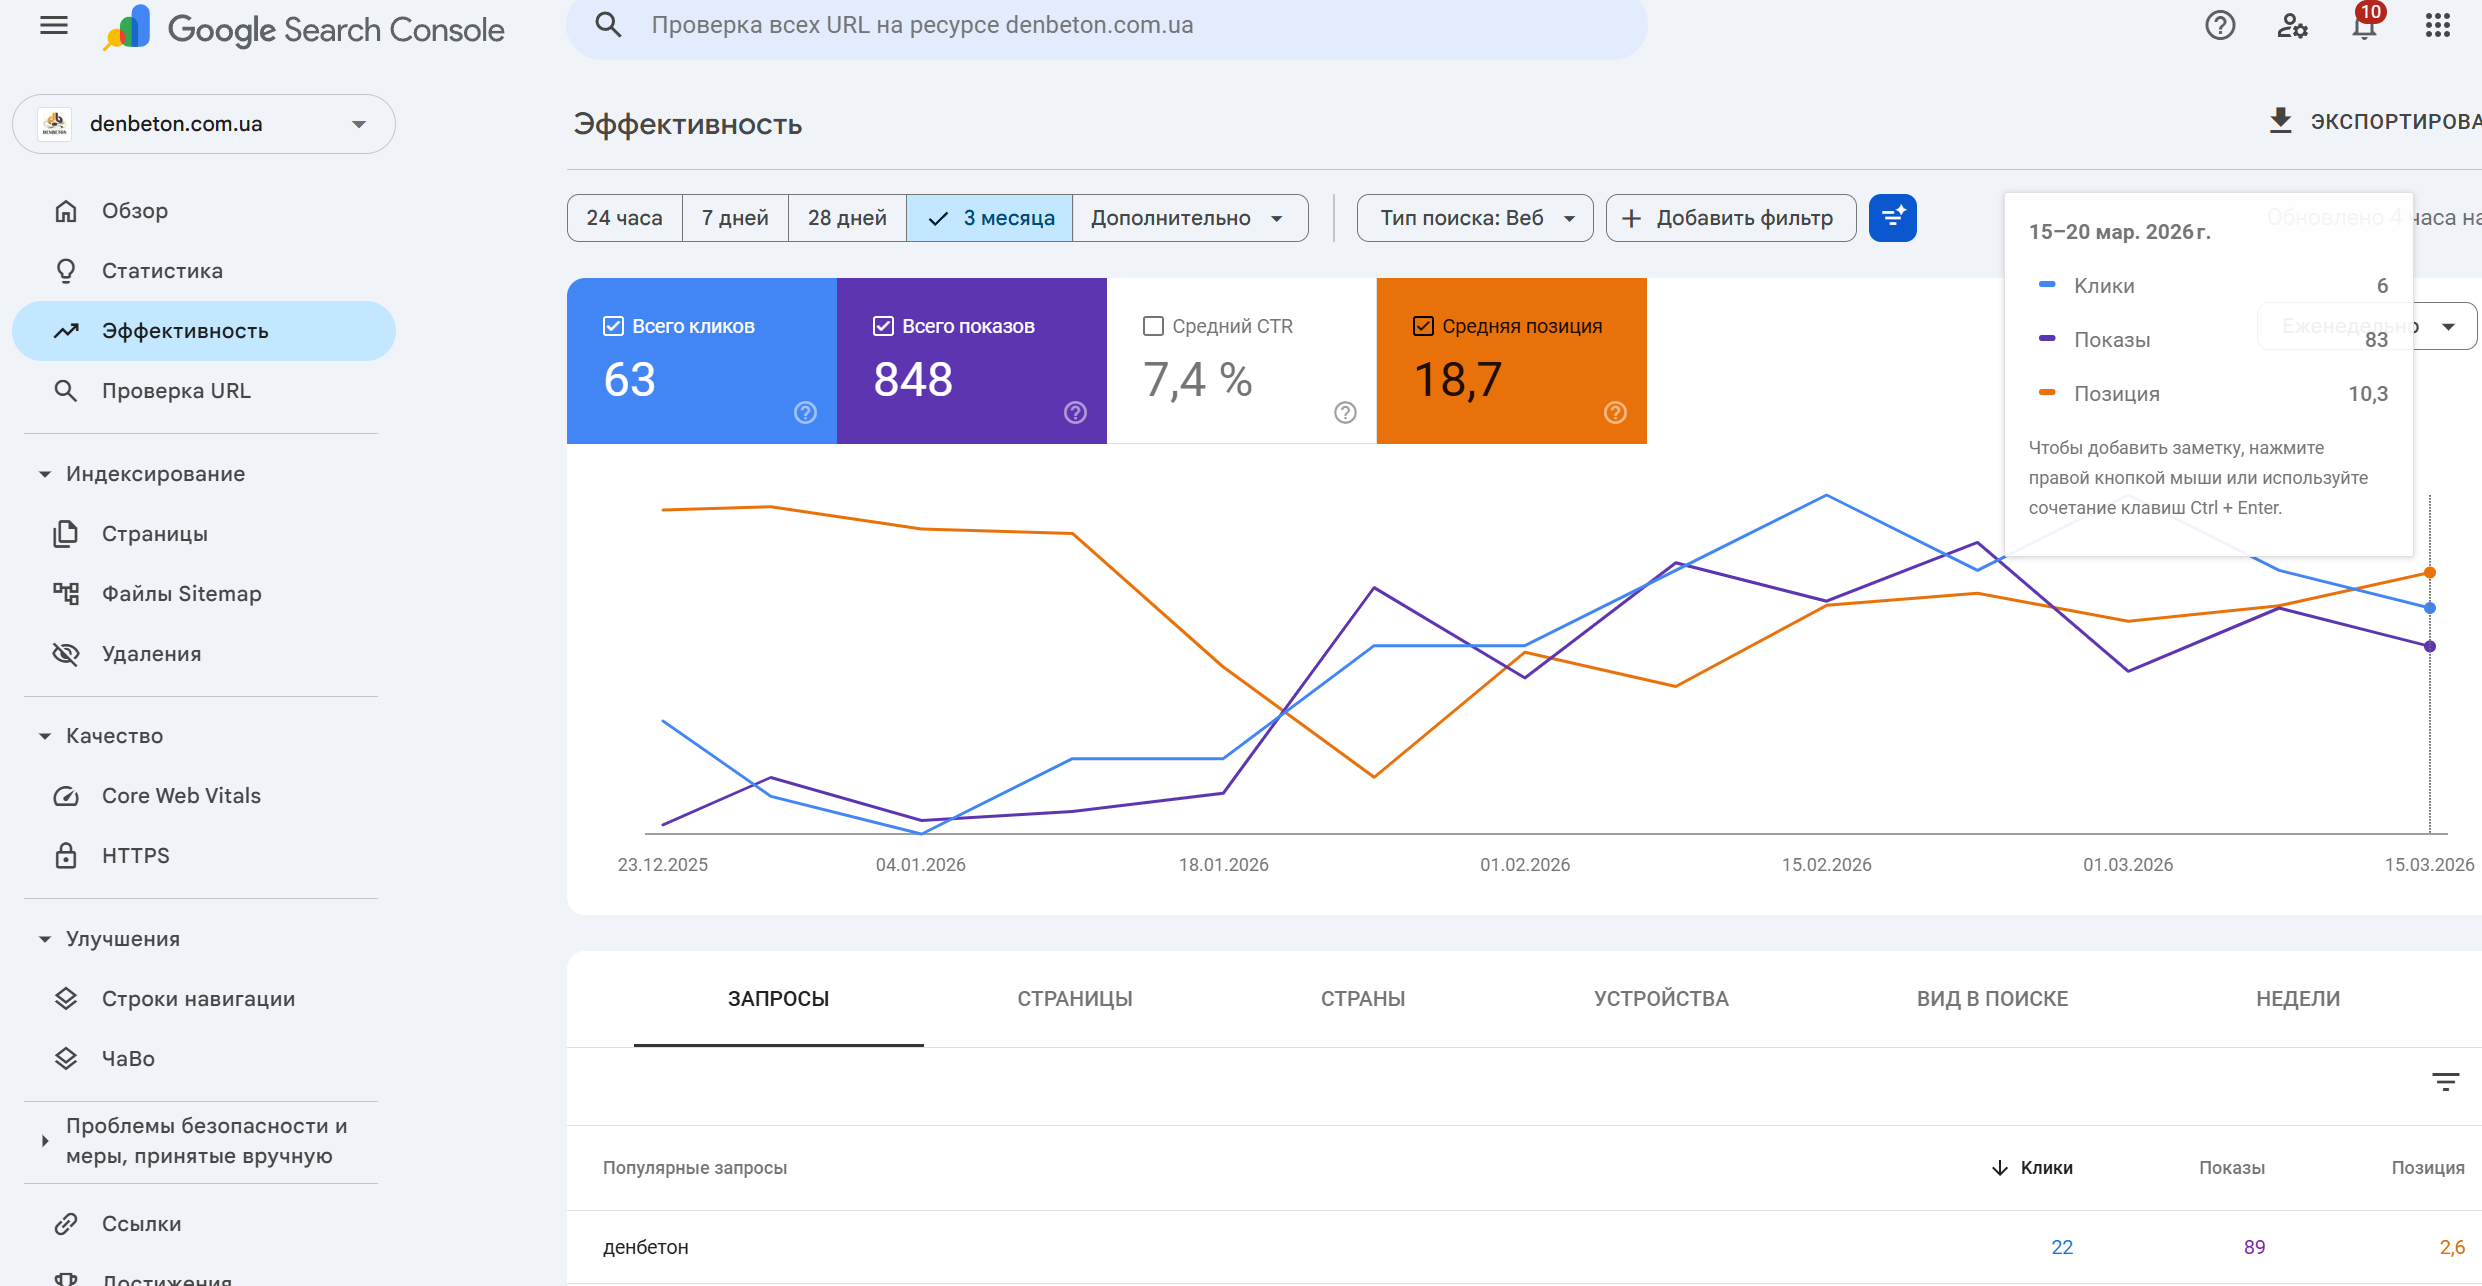Open help for Средний CTR card
The width and height of the screenshot is (2482, 1286).
click(x=1345, y=412)
